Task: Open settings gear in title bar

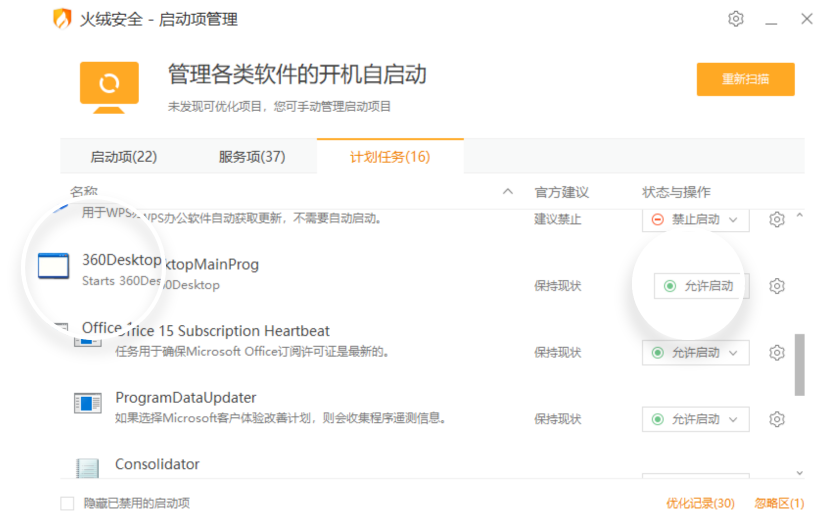Action: [x=736, y=19]
